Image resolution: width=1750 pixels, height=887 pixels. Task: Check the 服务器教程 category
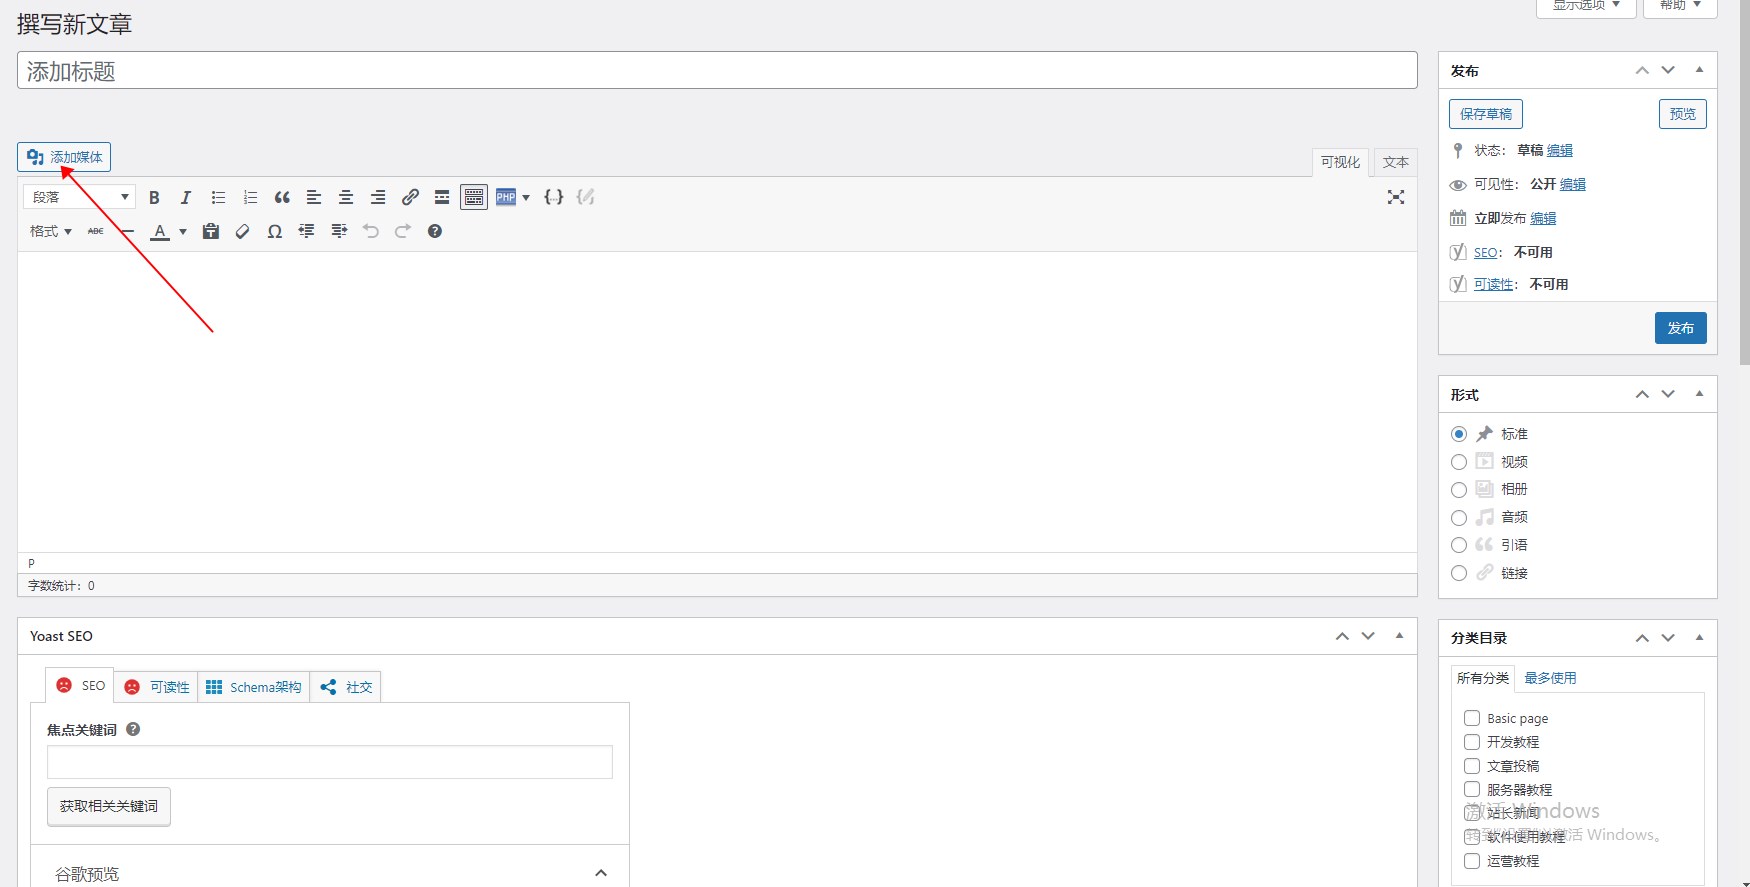click(1472, 790)
